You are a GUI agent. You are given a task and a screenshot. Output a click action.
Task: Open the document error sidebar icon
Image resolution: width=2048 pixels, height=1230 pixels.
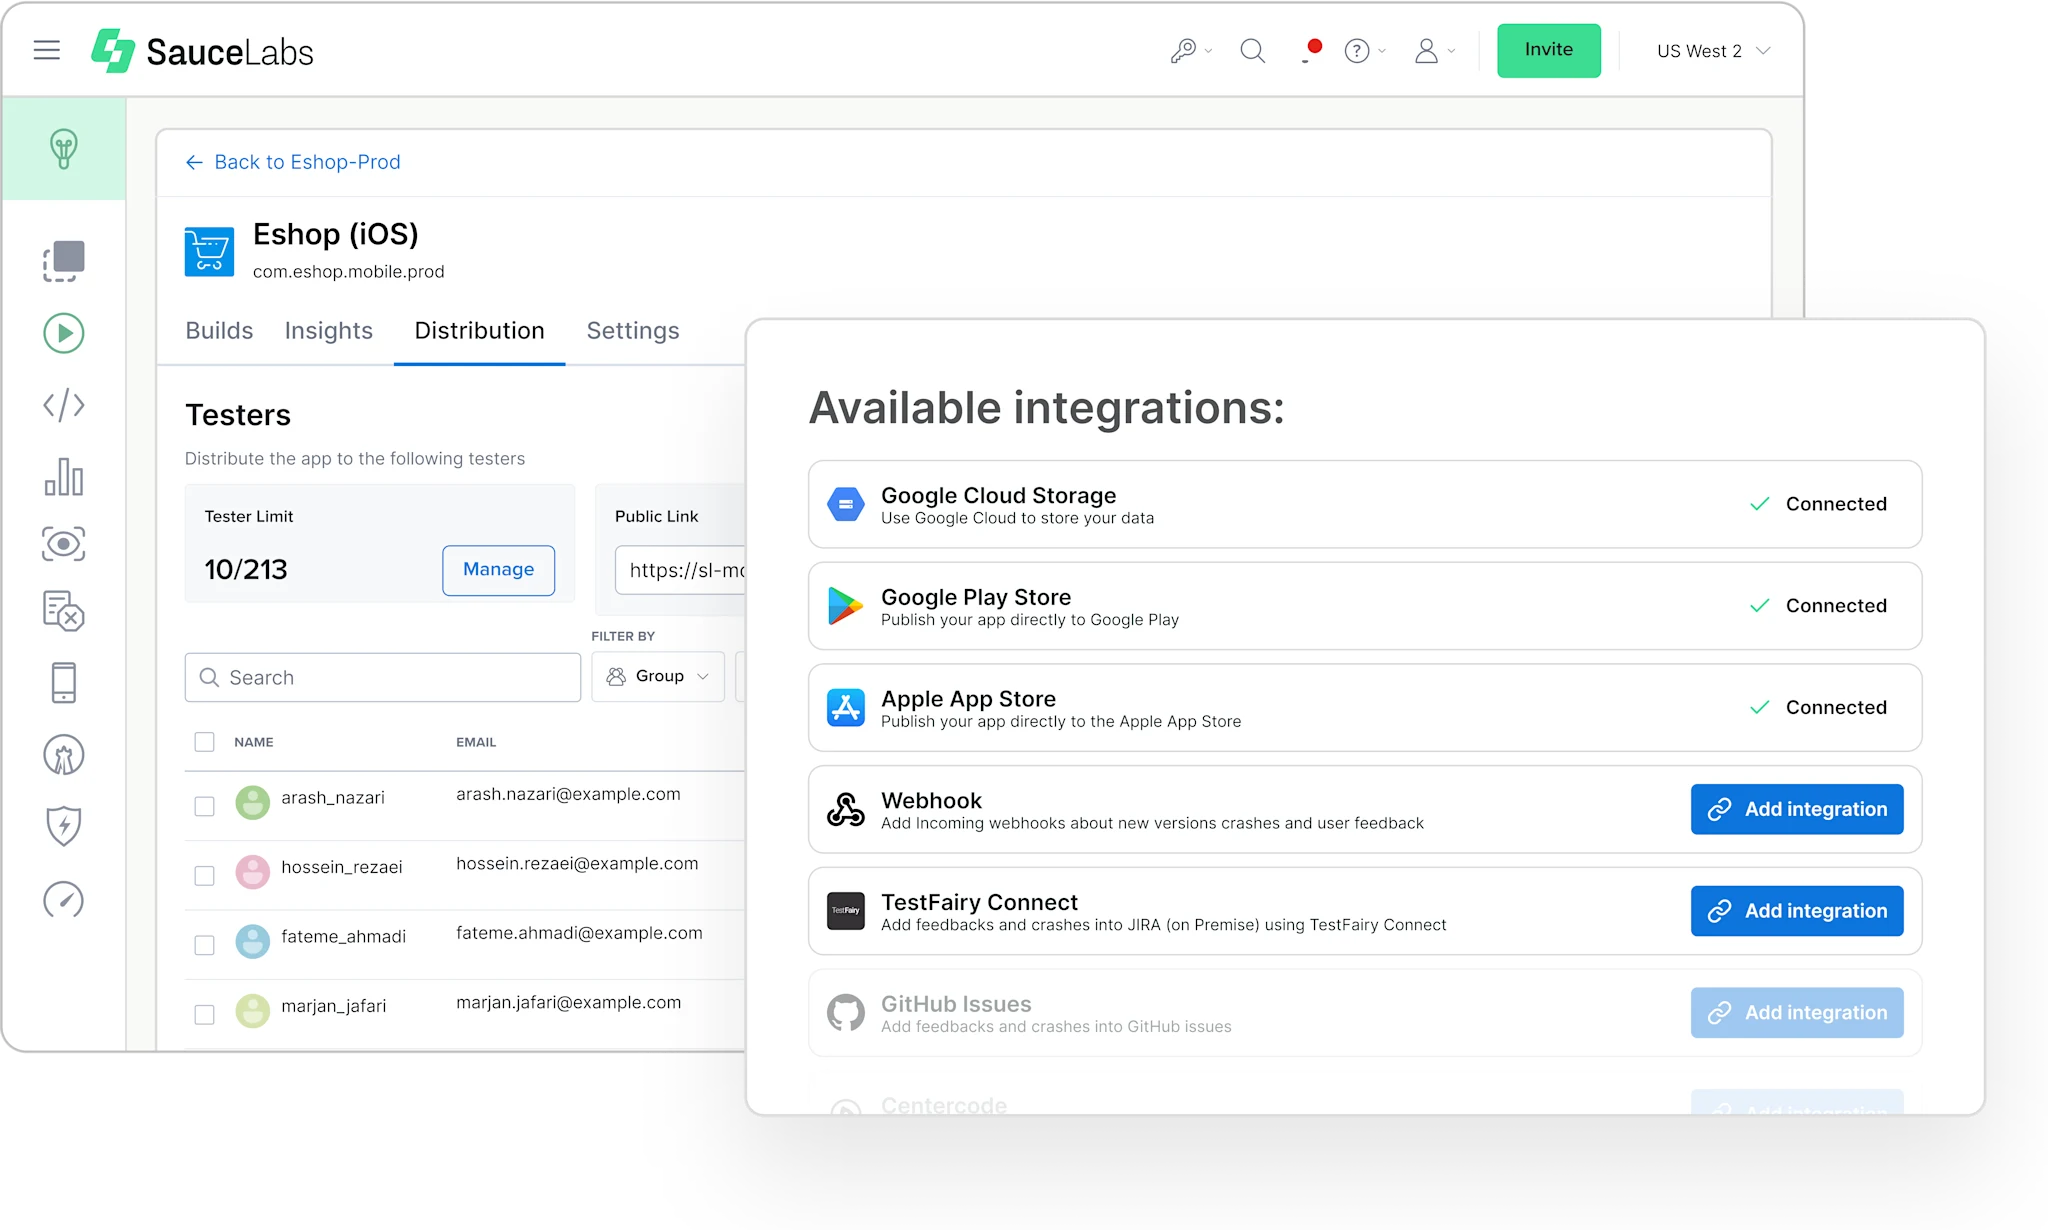point(64,611)
